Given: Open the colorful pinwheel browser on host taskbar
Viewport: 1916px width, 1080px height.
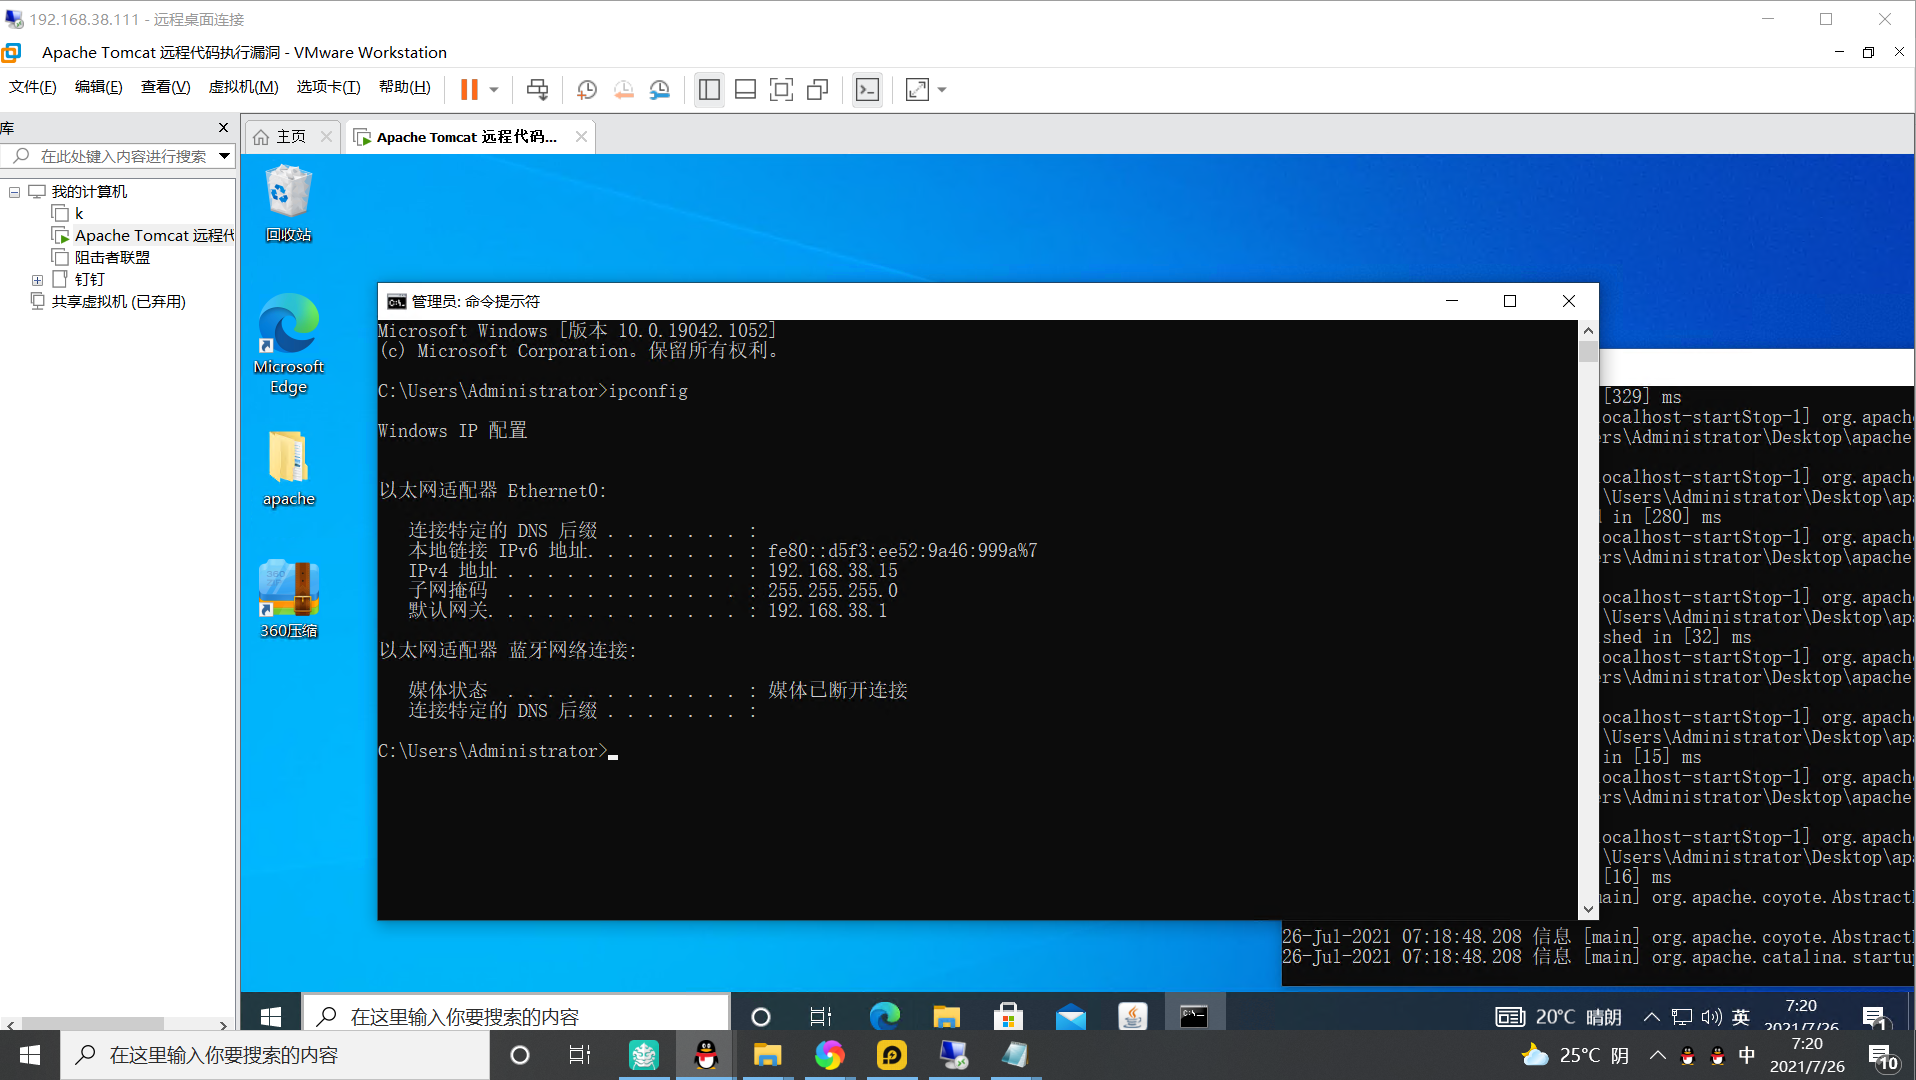Looking at the screenshot, I should click(x=829, y=1055).
